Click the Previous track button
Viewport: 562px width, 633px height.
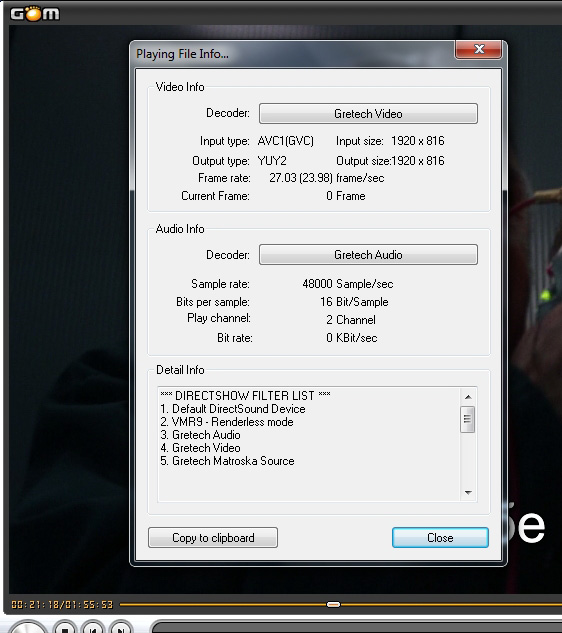coord(93,627)
